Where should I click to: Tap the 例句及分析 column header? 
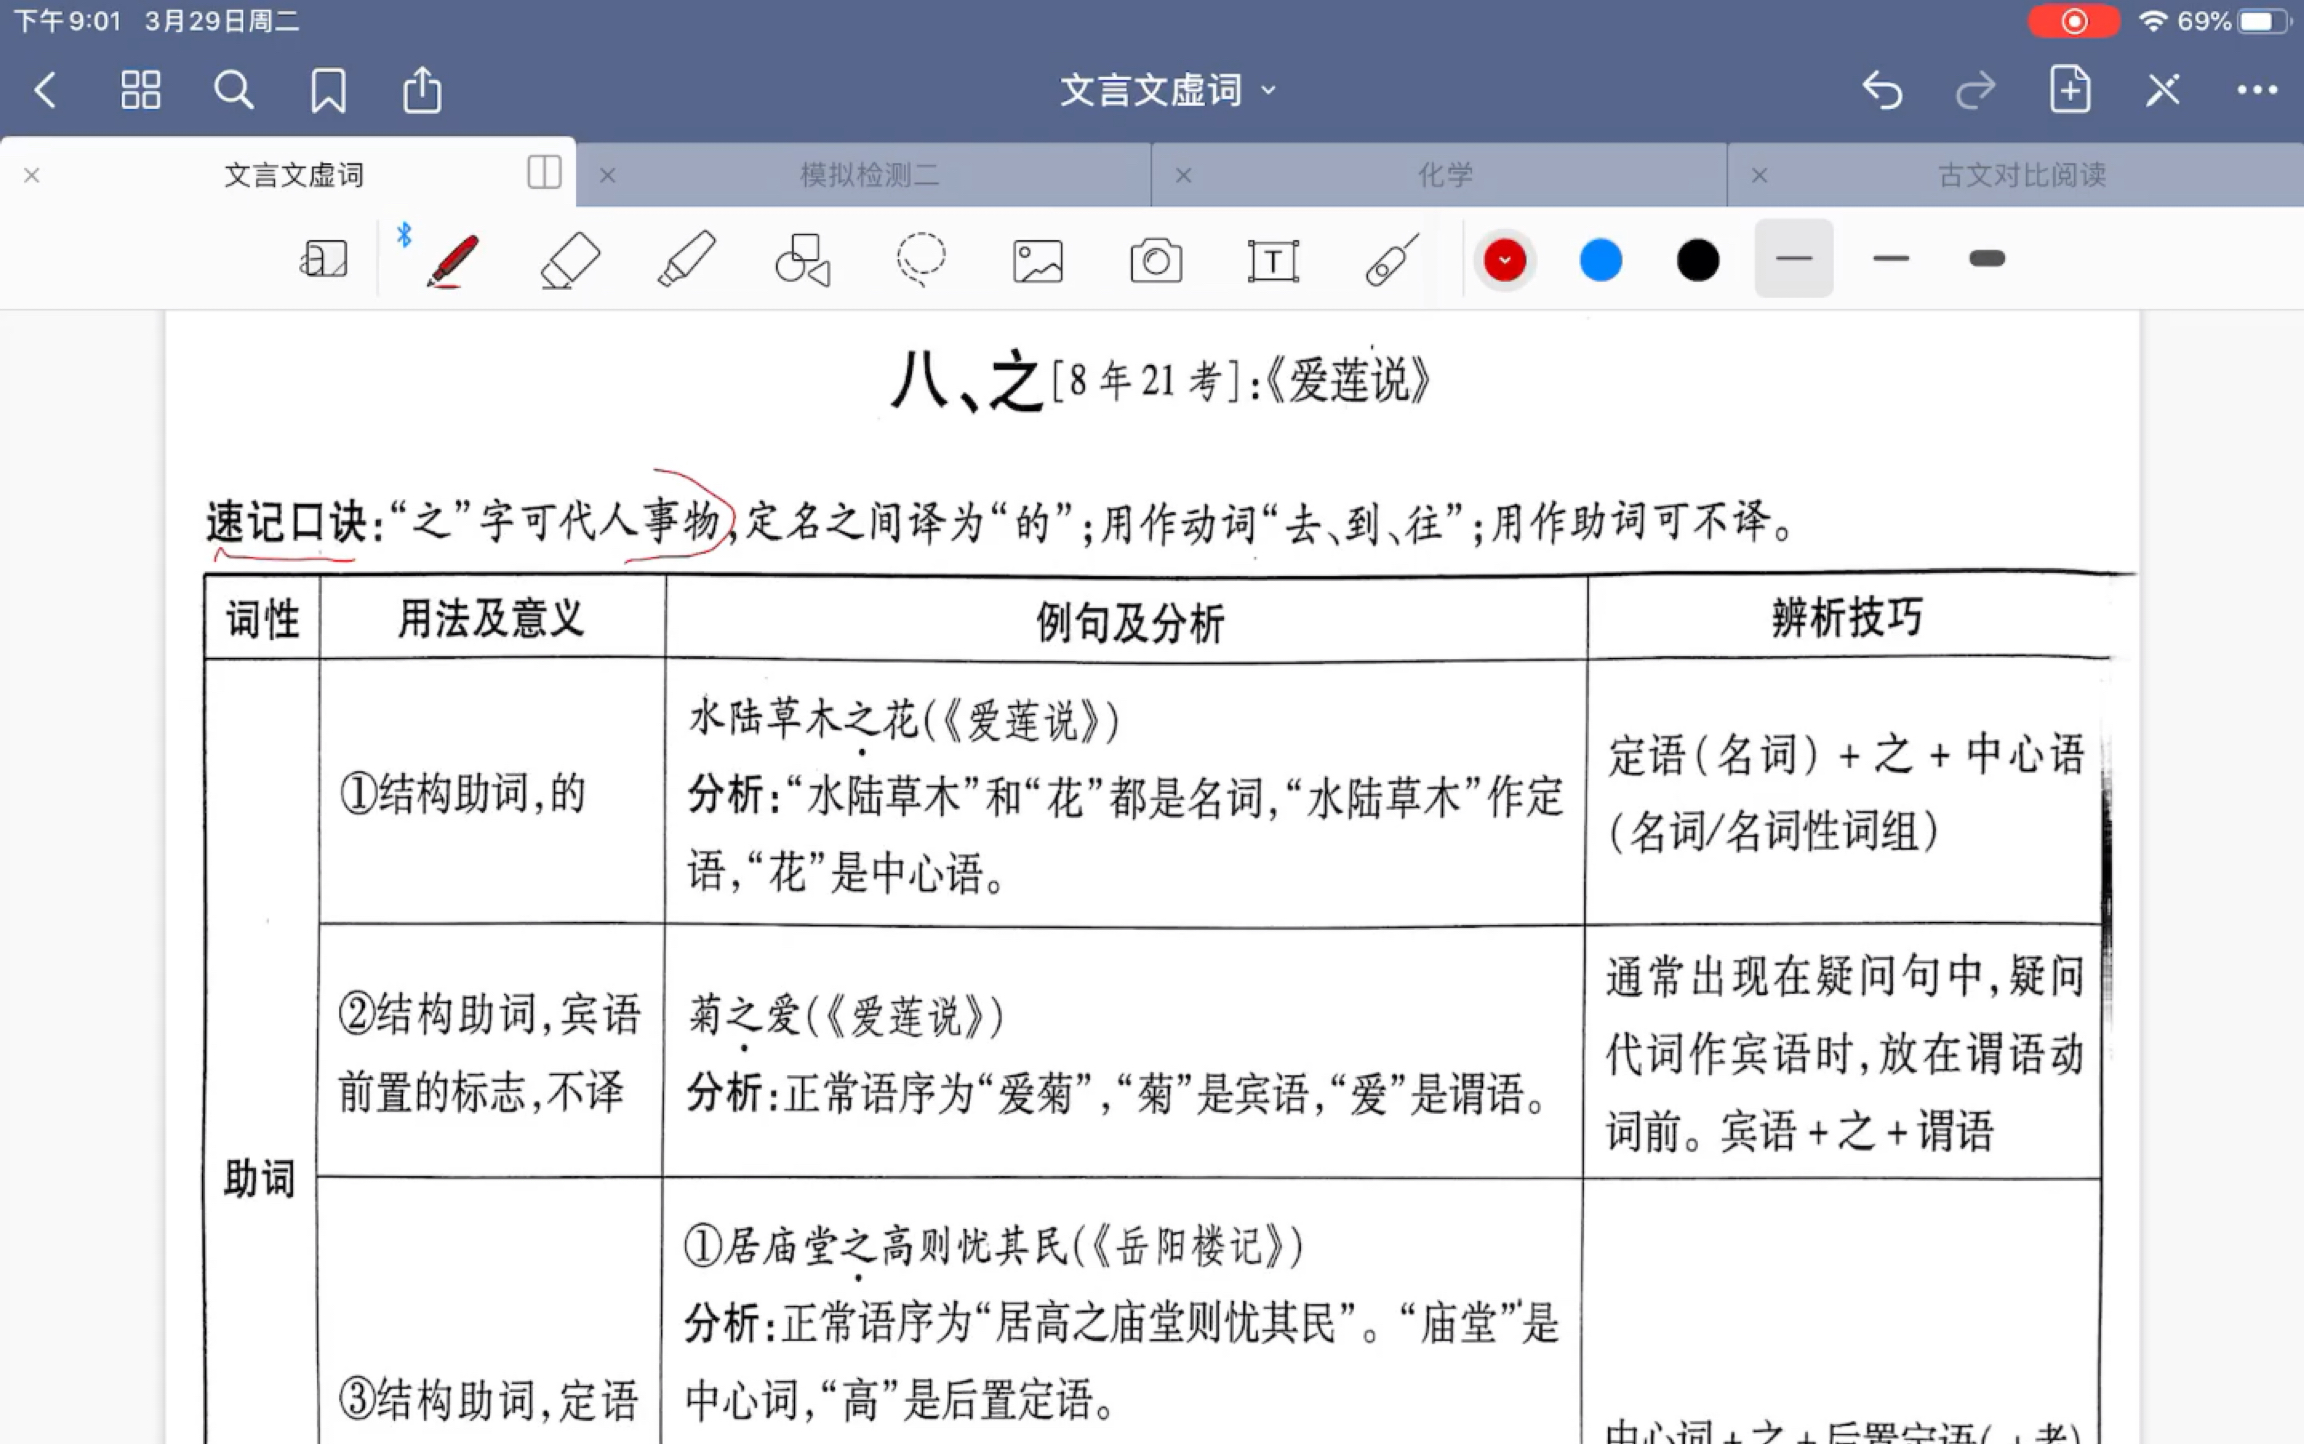point(1129,623)
